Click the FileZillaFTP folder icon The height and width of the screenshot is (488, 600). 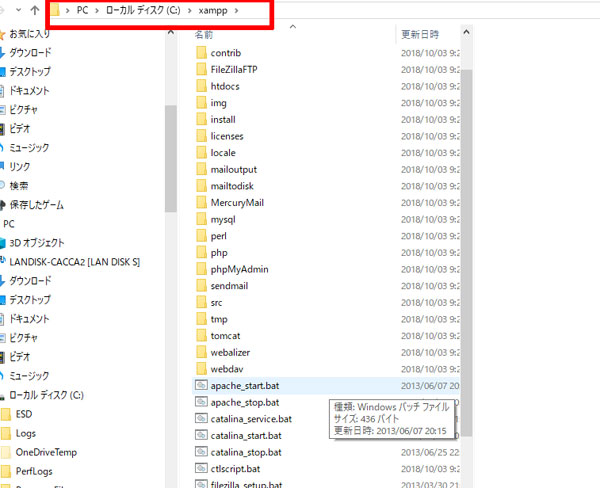(201, 69)
